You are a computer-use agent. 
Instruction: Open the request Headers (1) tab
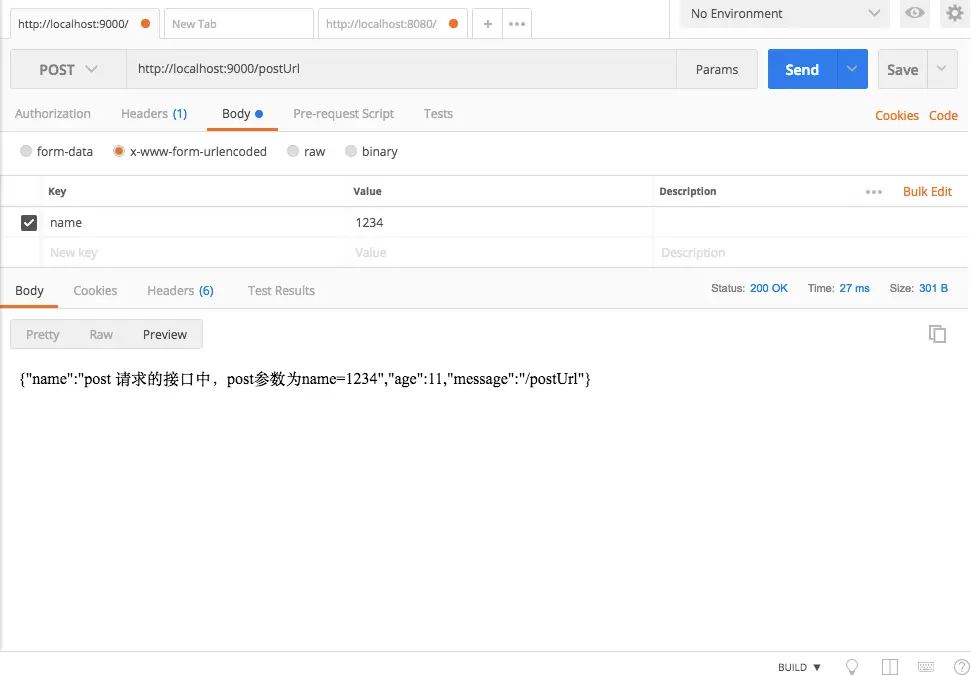click(154, 113)
